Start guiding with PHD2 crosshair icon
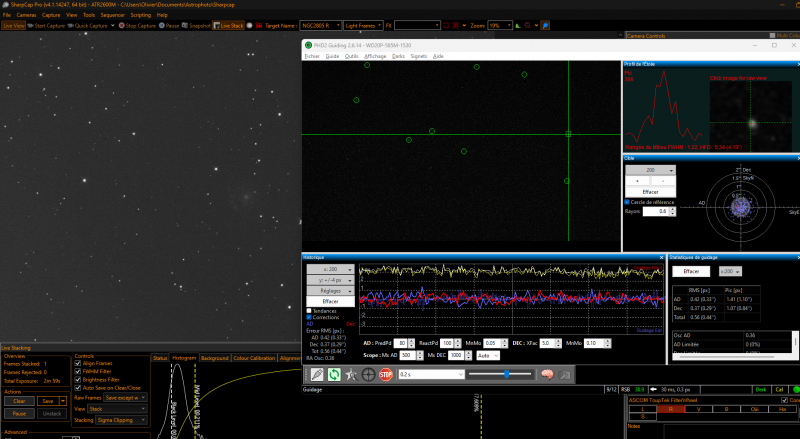The height and width of the screenshot is (439, 800). (x=368, y=375)
